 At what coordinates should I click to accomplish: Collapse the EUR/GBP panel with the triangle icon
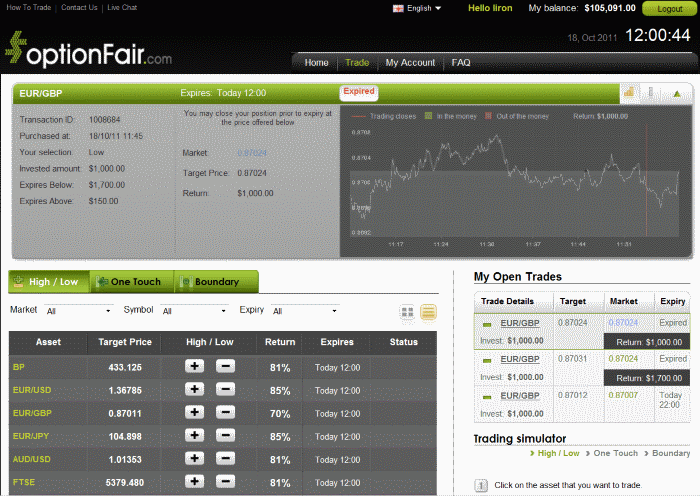(x=677, y=94)
